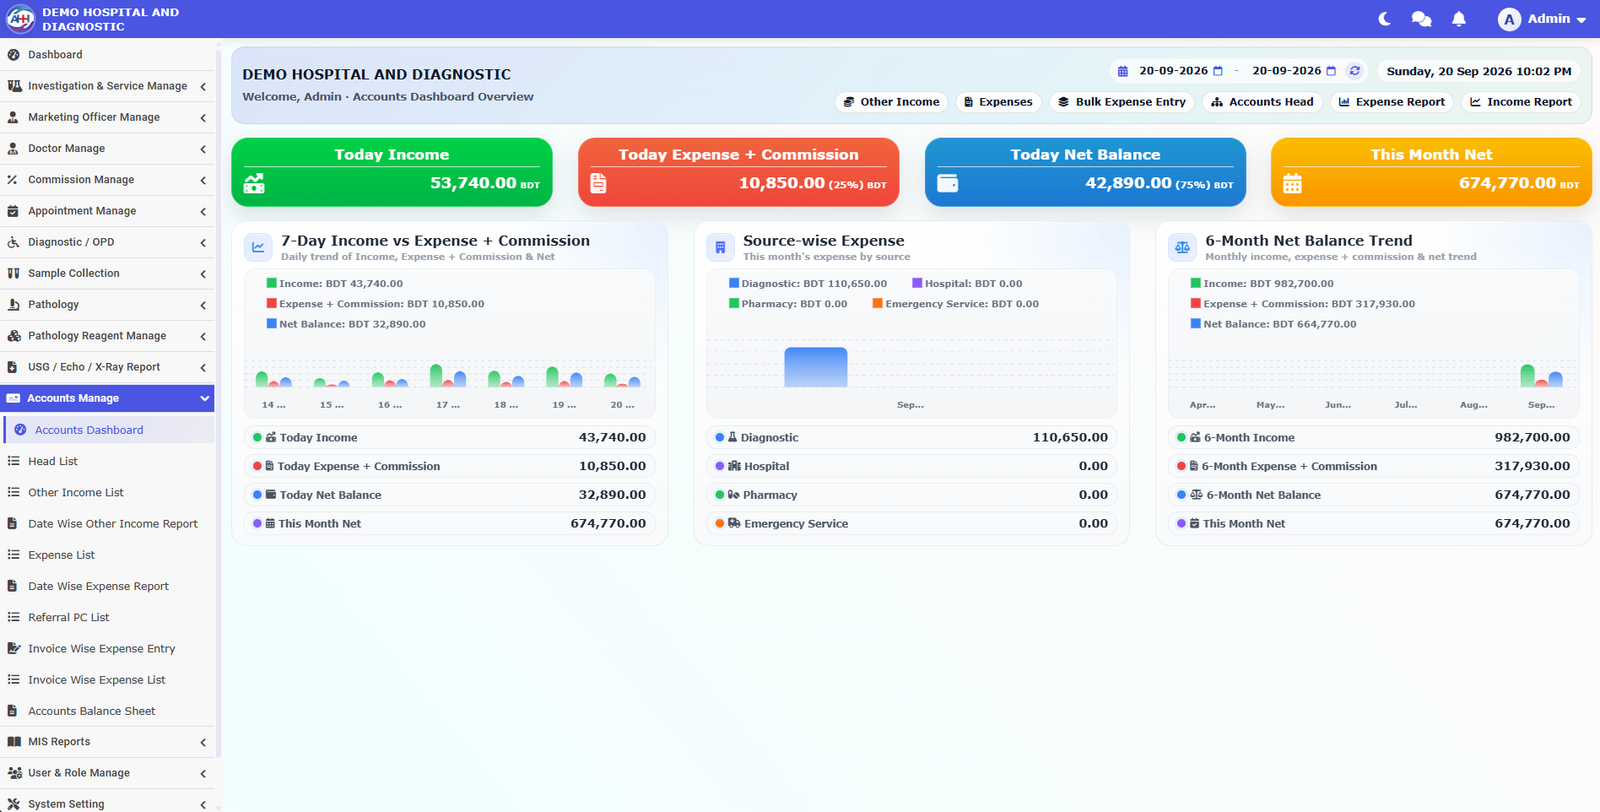The height and width of the screenshot is (812, 1600).
Task: Toggle the Diagnostic legend swatch in Source-wise Expense
Action: pos(734,283)
